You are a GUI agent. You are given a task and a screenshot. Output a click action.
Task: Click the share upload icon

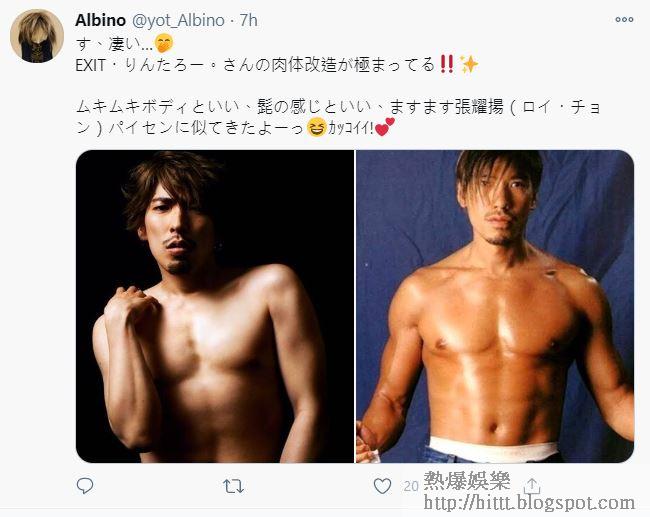click(532, 485)
